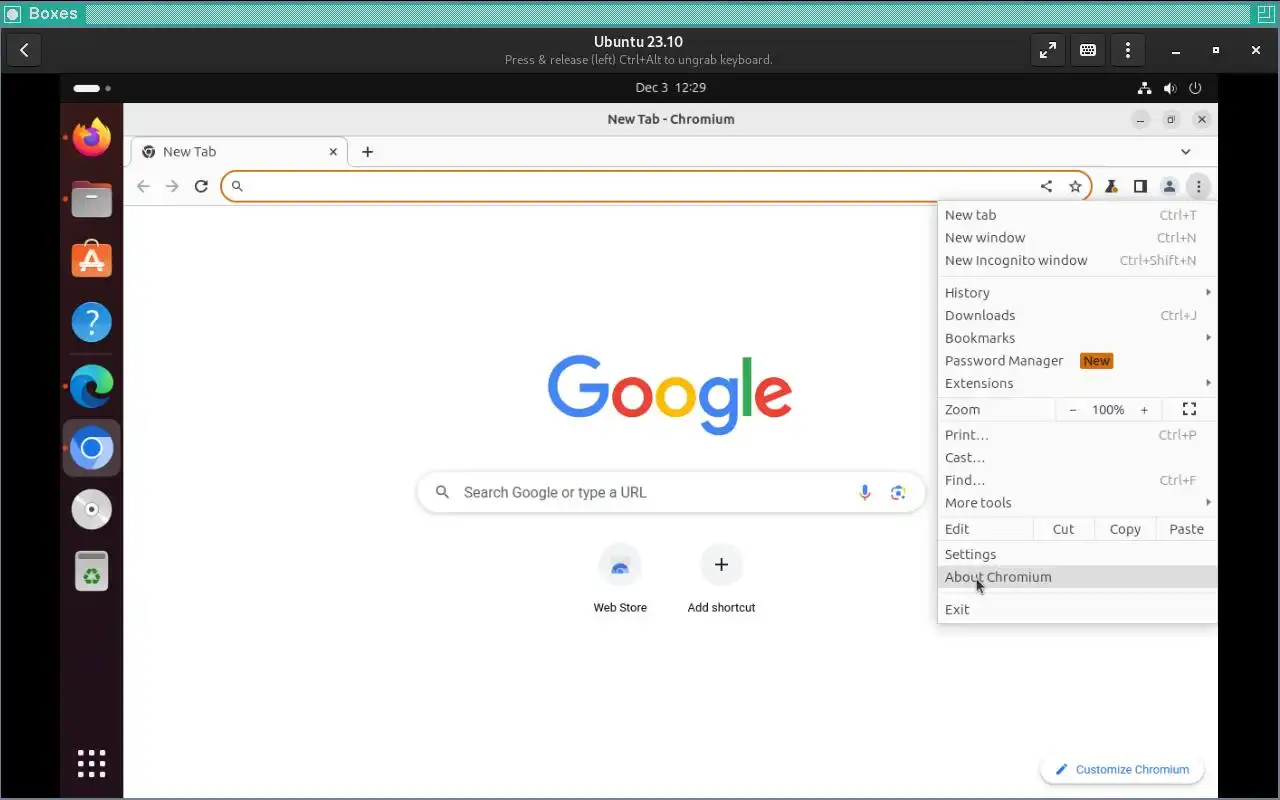Choose Exit from the menu
The width and height of the screenshot is (1280, 800).
click(1077, 609)
